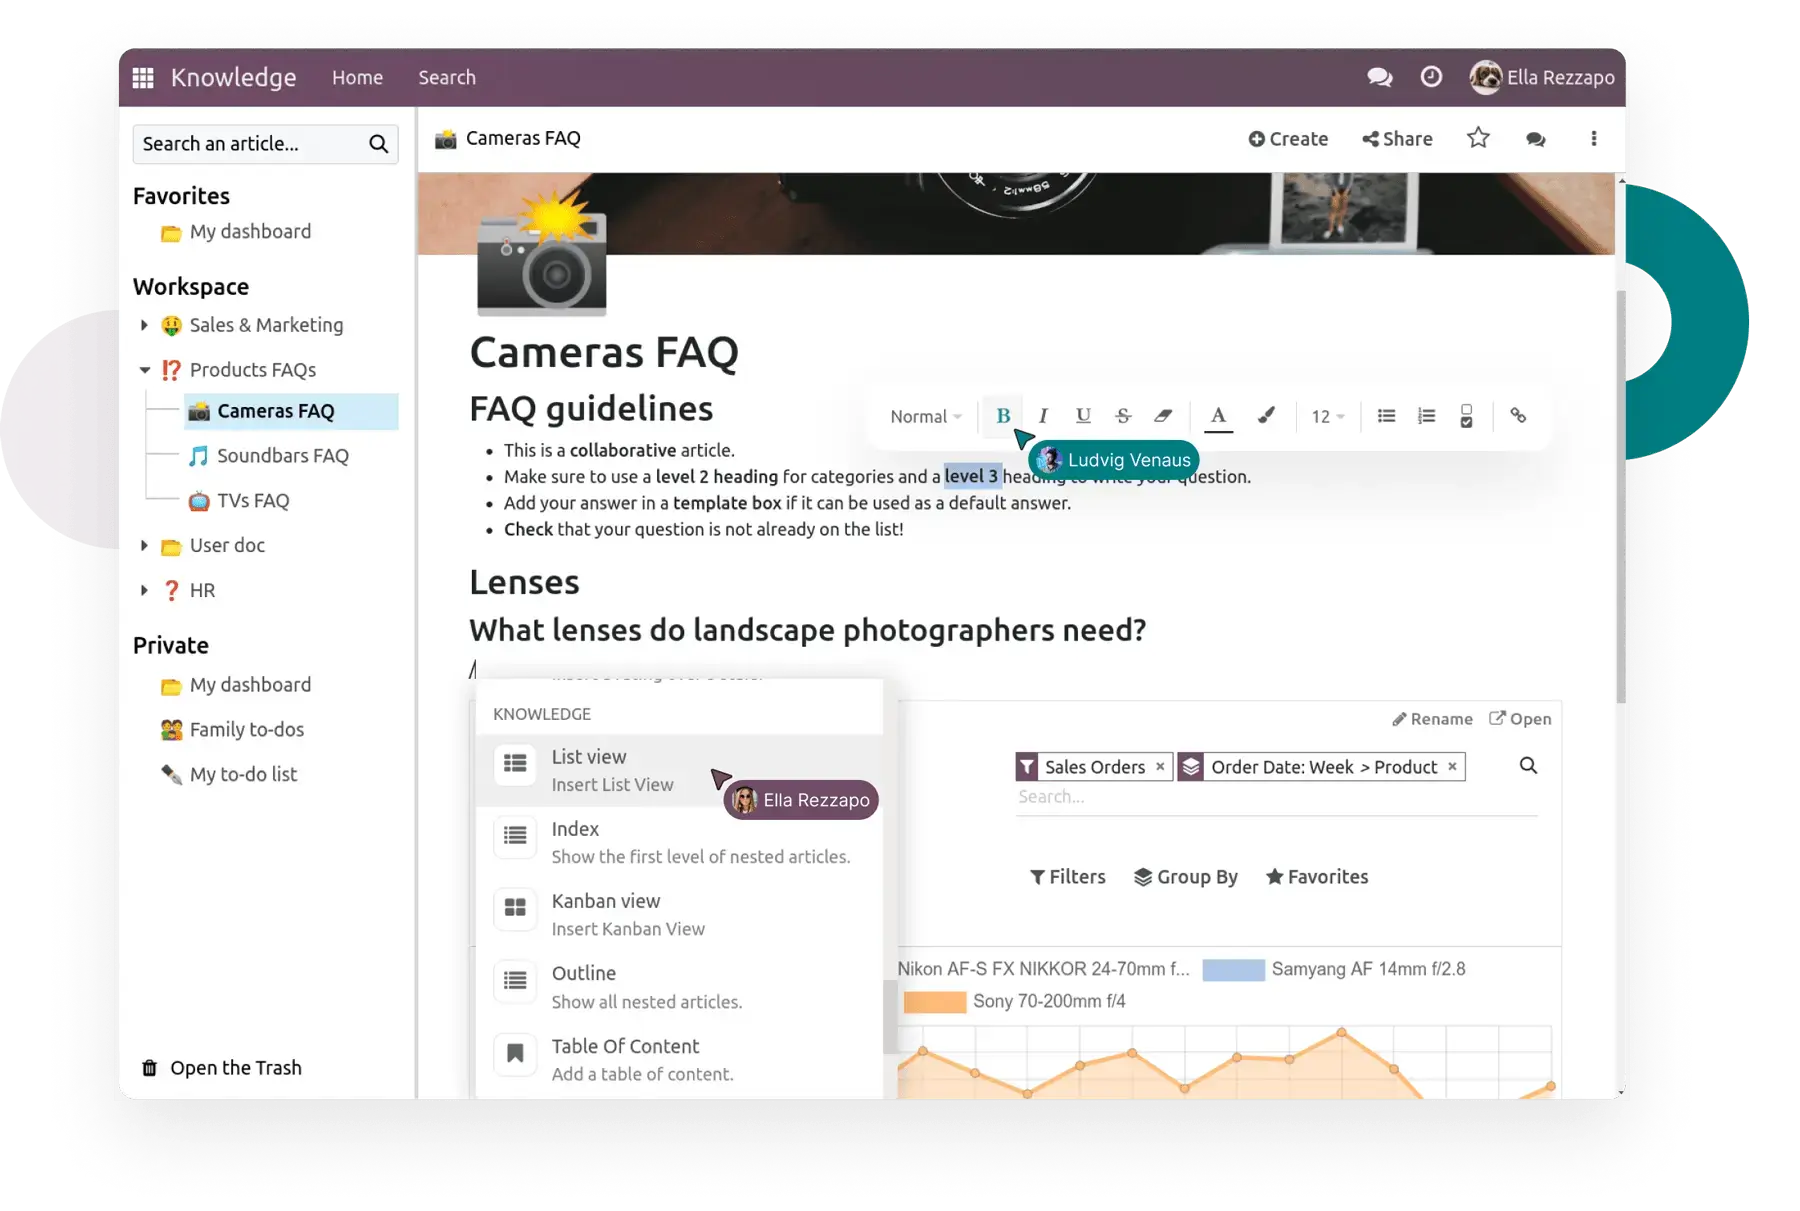Screen dimensions: 1800x1211
Task: Toggle italic formatting
Action: tap(1043, 415)
